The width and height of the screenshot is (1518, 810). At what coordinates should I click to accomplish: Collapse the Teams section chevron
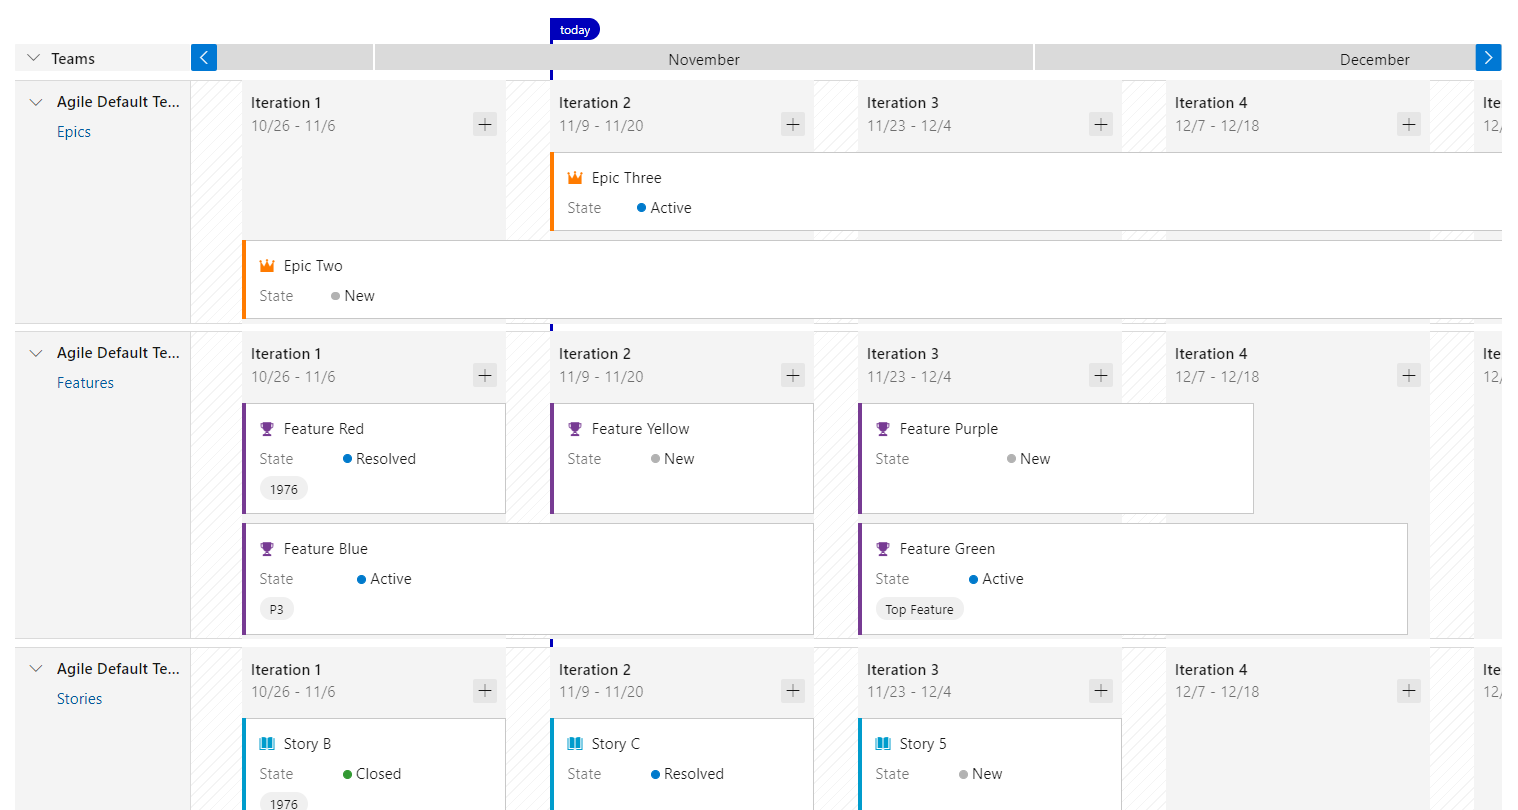[33, 57]
